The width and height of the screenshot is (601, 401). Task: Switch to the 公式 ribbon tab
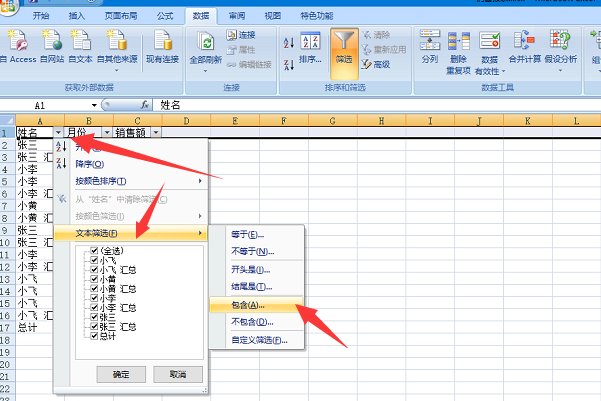165,16
